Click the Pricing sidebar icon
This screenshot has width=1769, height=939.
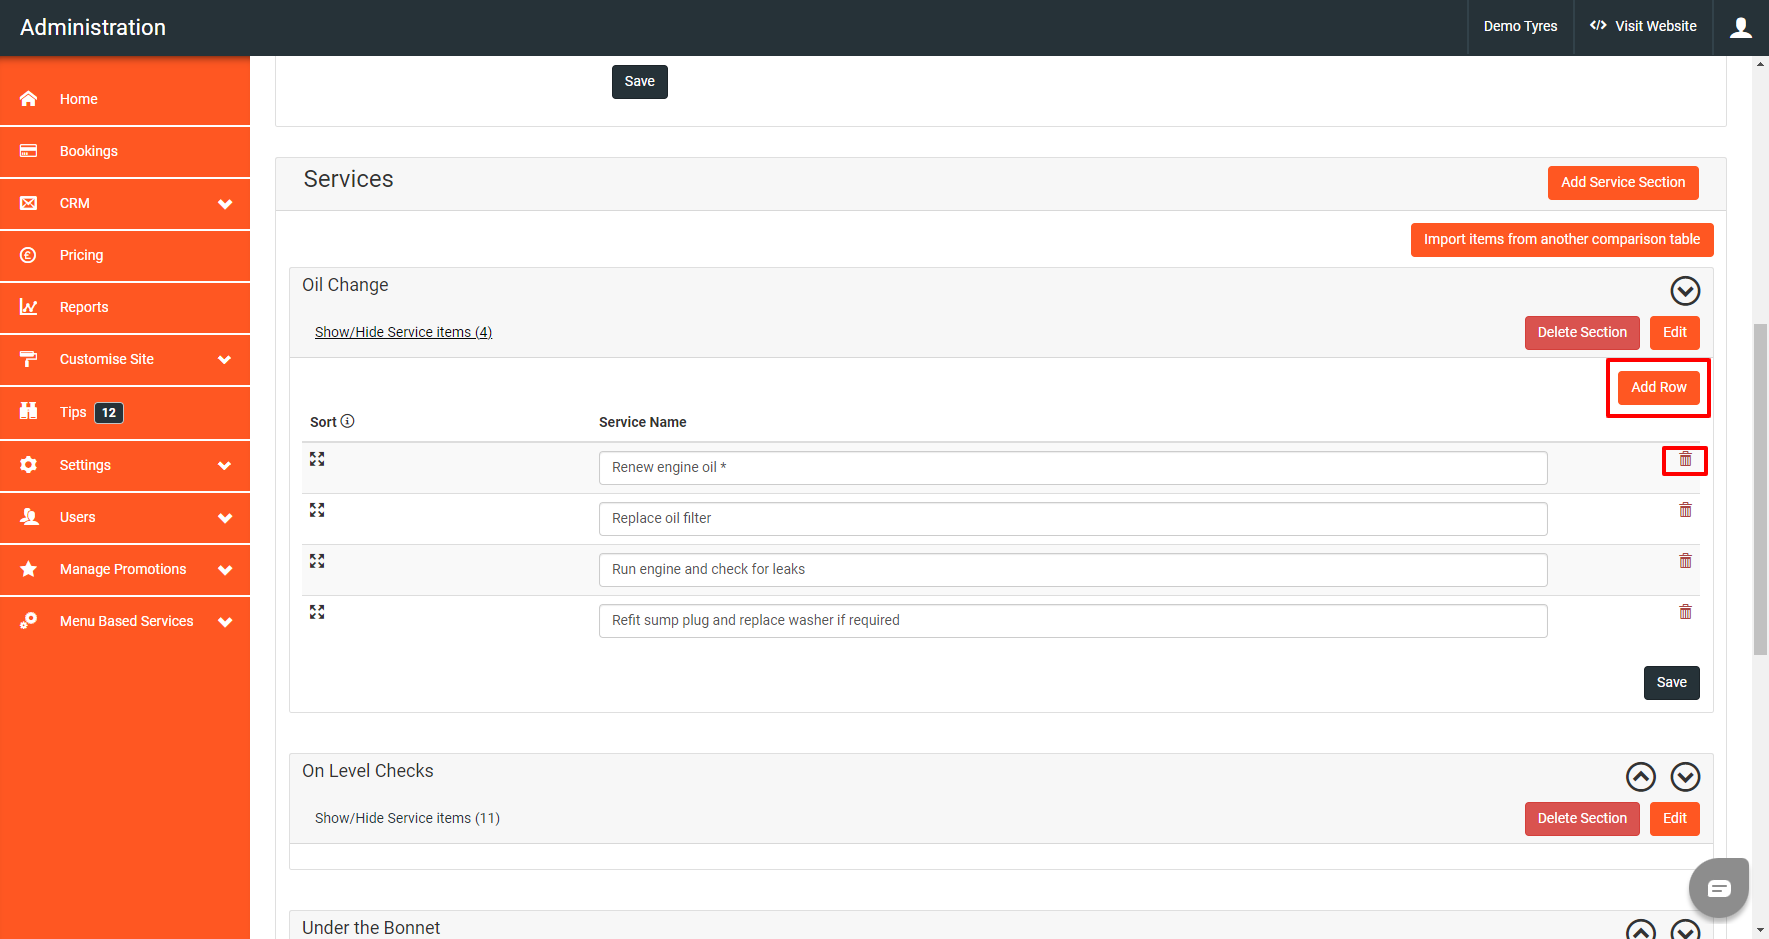click(28, 255)
